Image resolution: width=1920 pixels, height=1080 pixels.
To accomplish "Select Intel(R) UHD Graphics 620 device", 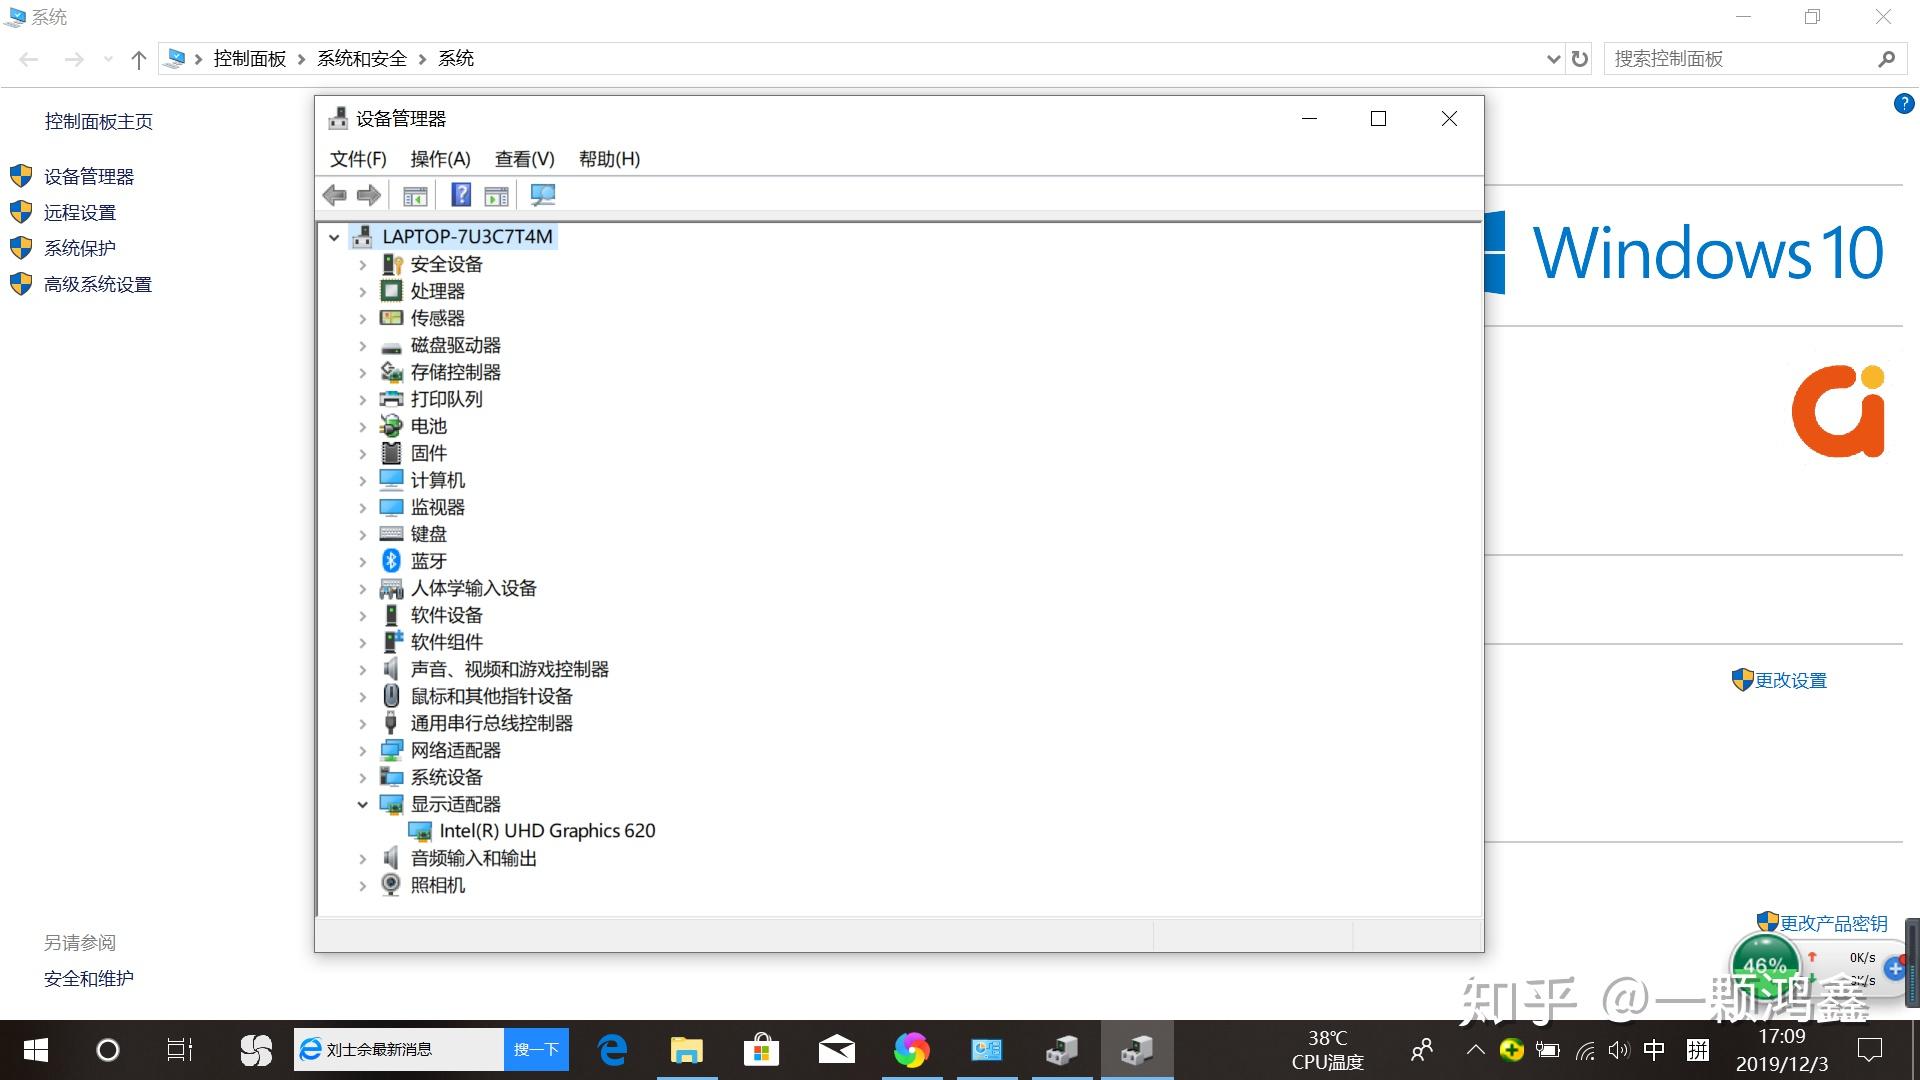I will click(x=546, y=831).
